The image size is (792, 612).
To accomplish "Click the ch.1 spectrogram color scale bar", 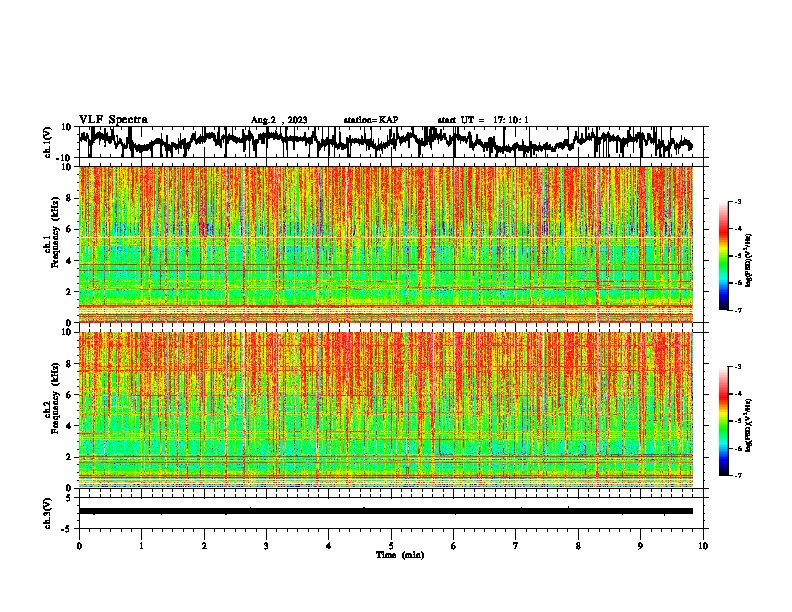I will click(723, 256).
